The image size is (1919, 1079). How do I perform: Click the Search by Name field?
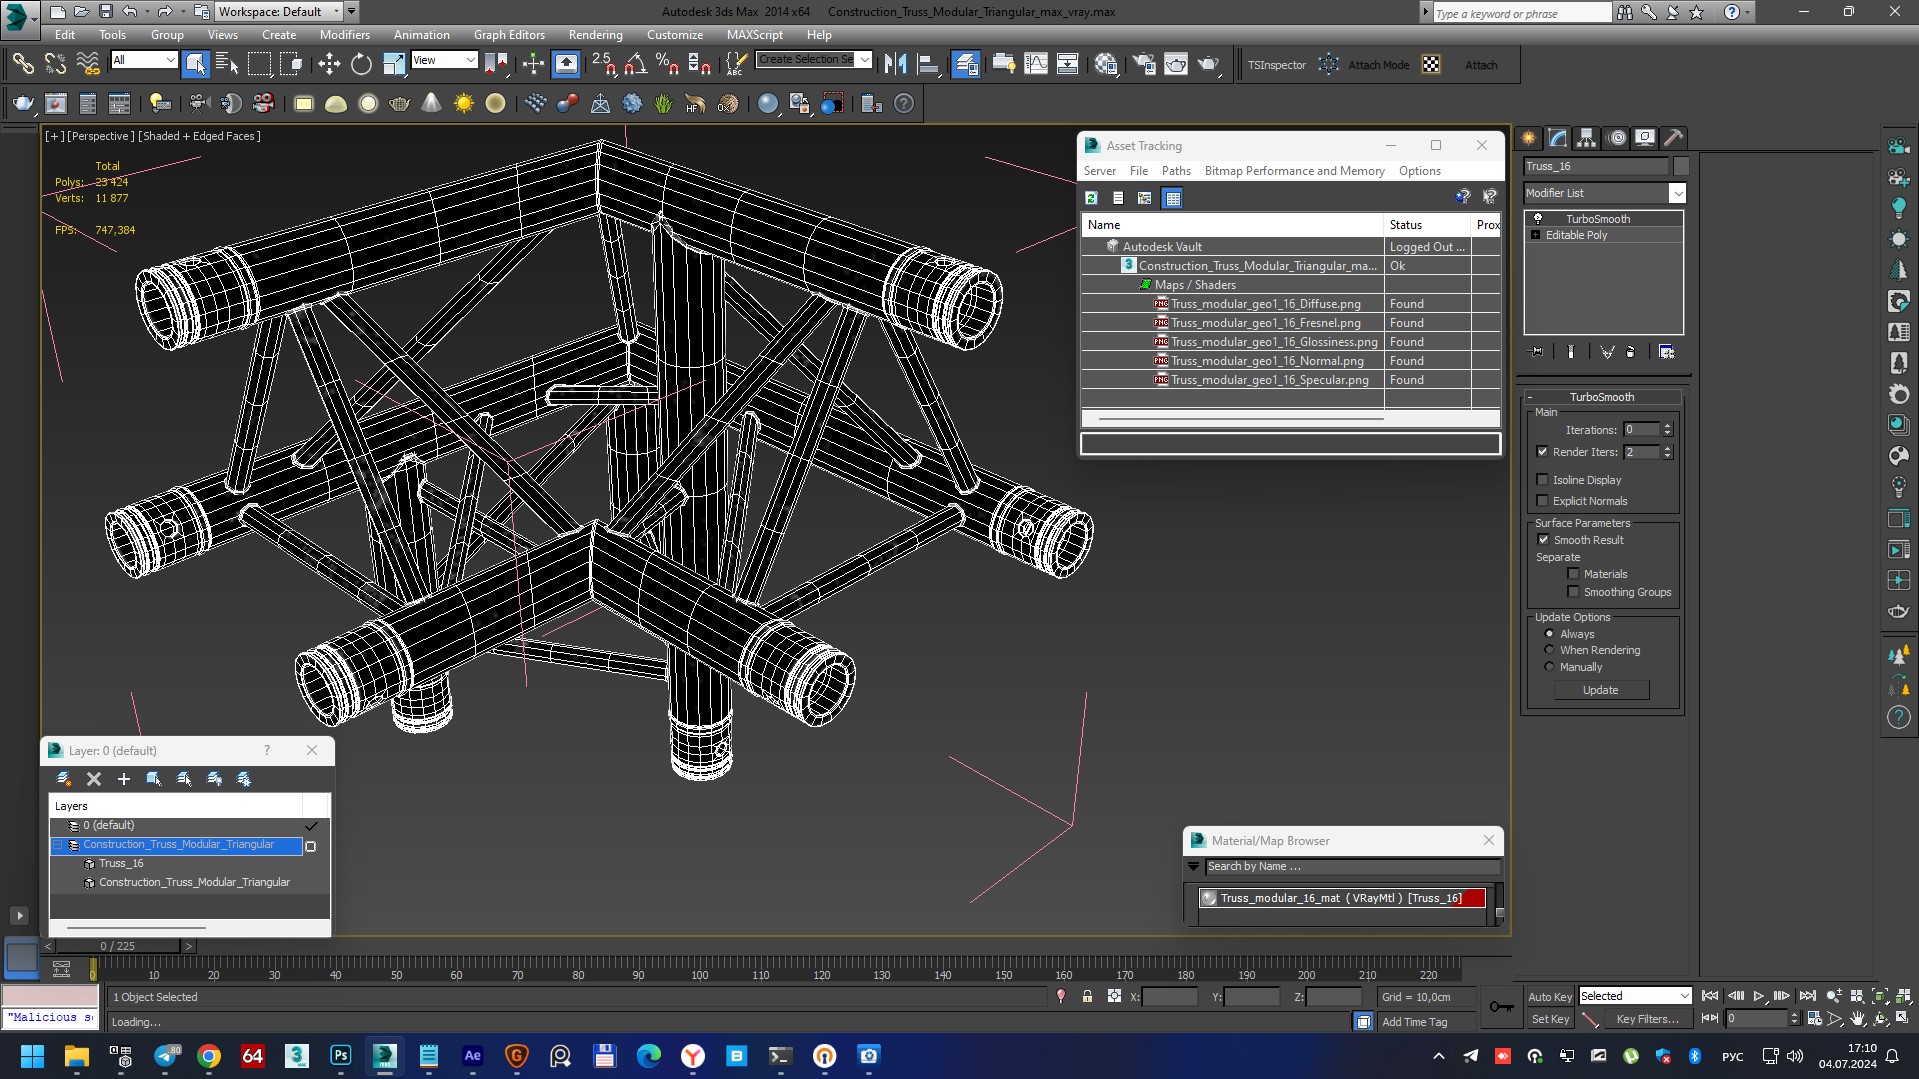point(1352,867)
